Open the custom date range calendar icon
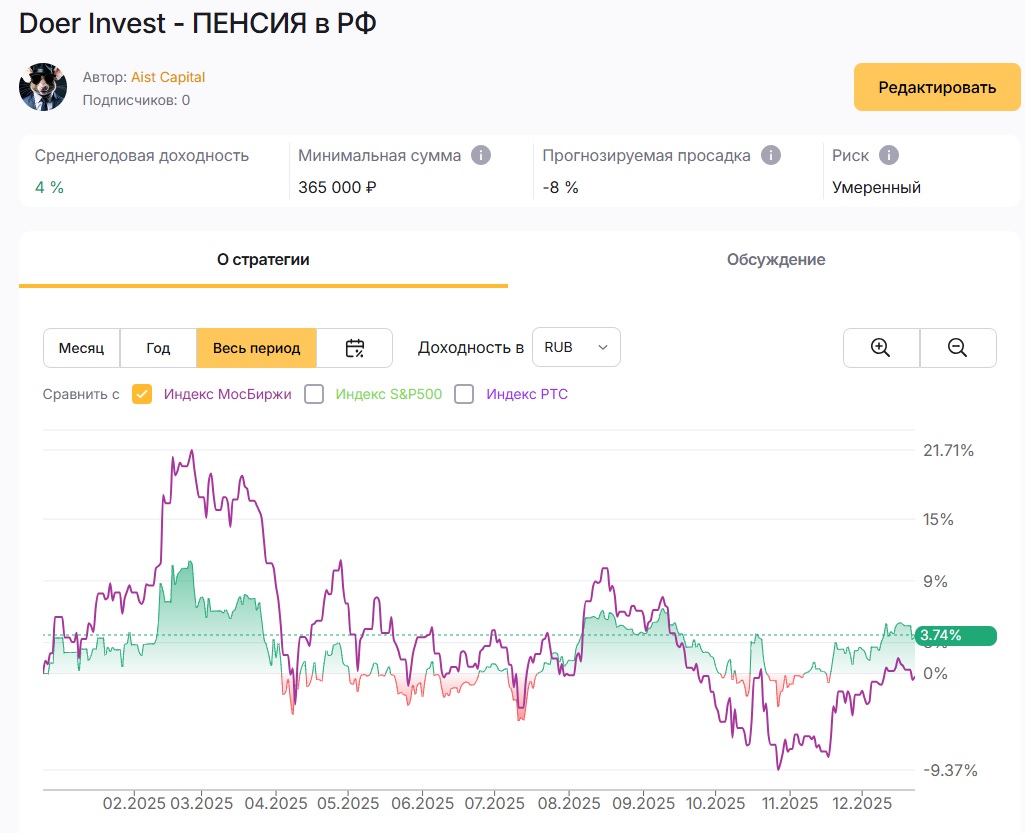1025x833 pixels. [x=355, y=348]
